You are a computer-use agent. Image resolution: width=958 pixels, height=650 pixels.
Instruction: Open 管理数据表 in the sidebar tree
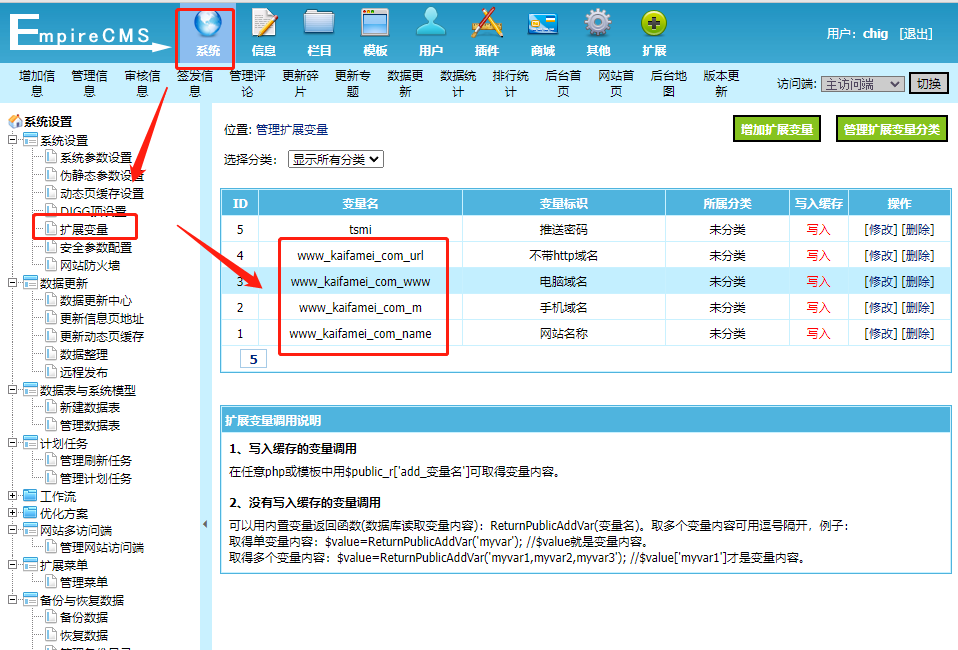[89, 425]
